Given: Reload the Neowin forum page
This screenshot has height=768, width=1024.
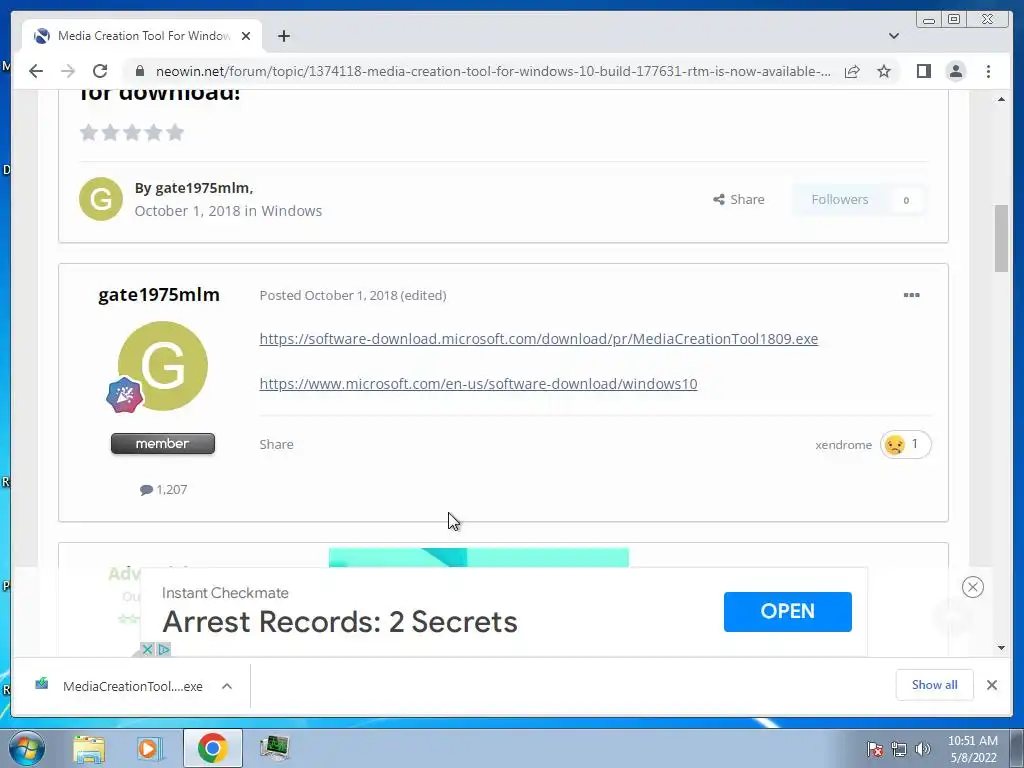Looking at the screenshot, I should click(100, 71).
